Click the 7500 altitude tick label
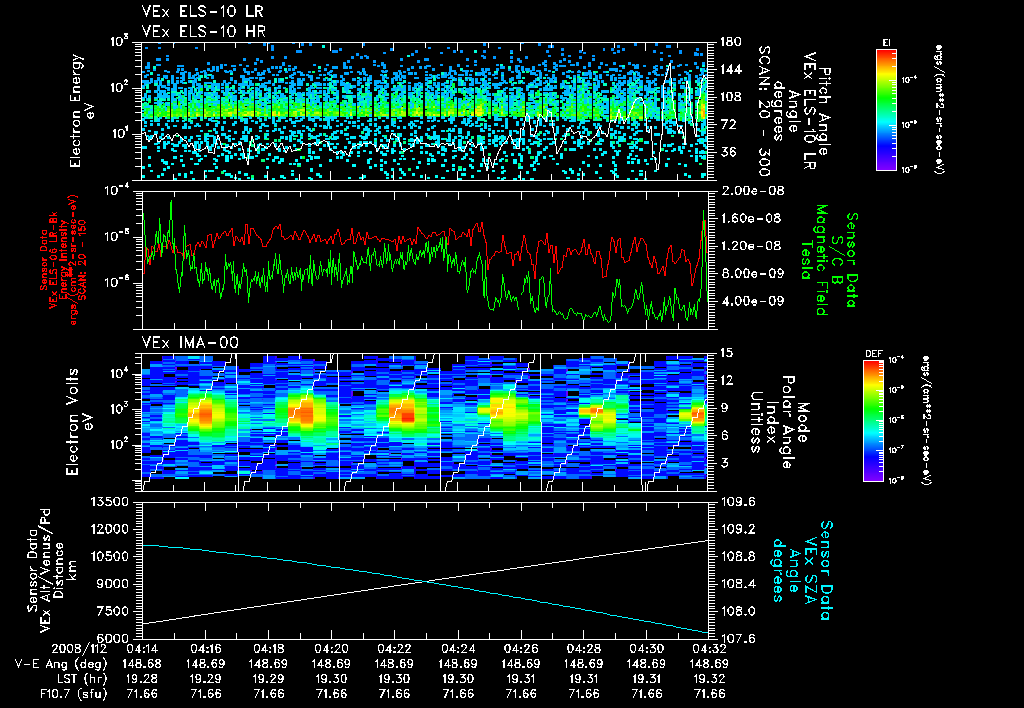 pyautogui.click(x=113, y=611)
